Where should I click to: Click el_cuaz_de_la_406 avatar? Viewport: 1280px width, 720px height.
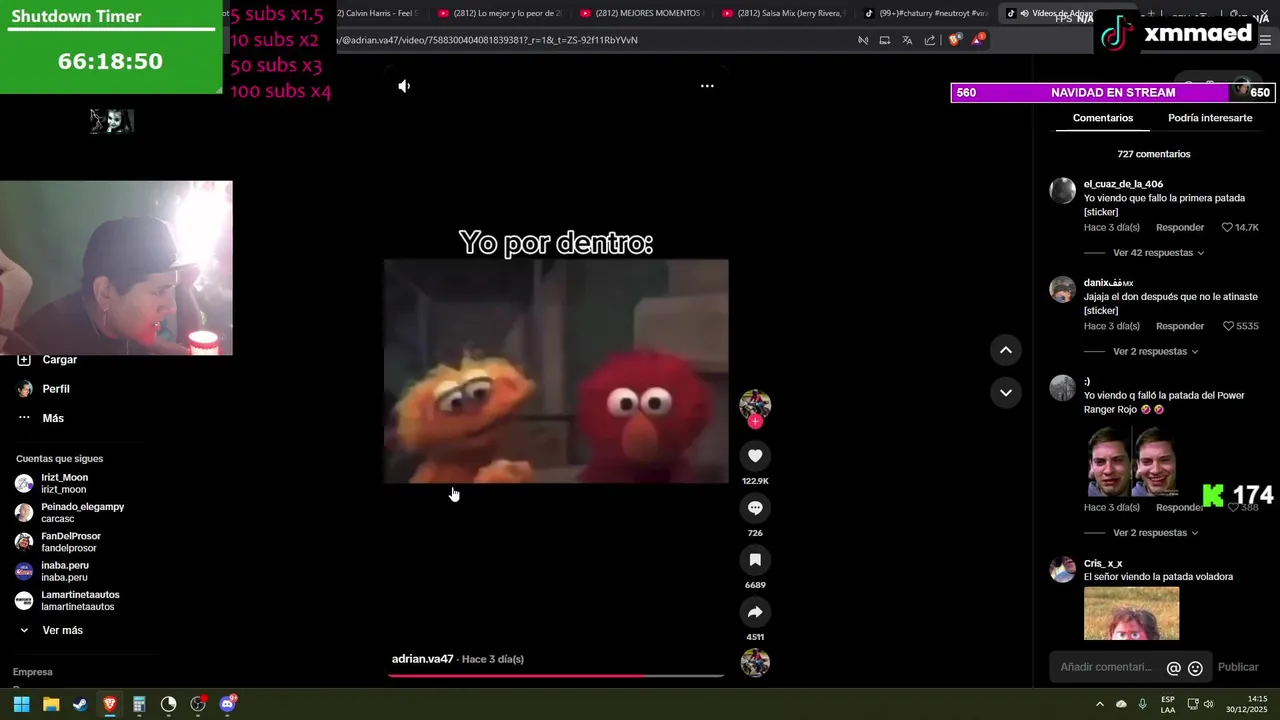coord(1062,190)
